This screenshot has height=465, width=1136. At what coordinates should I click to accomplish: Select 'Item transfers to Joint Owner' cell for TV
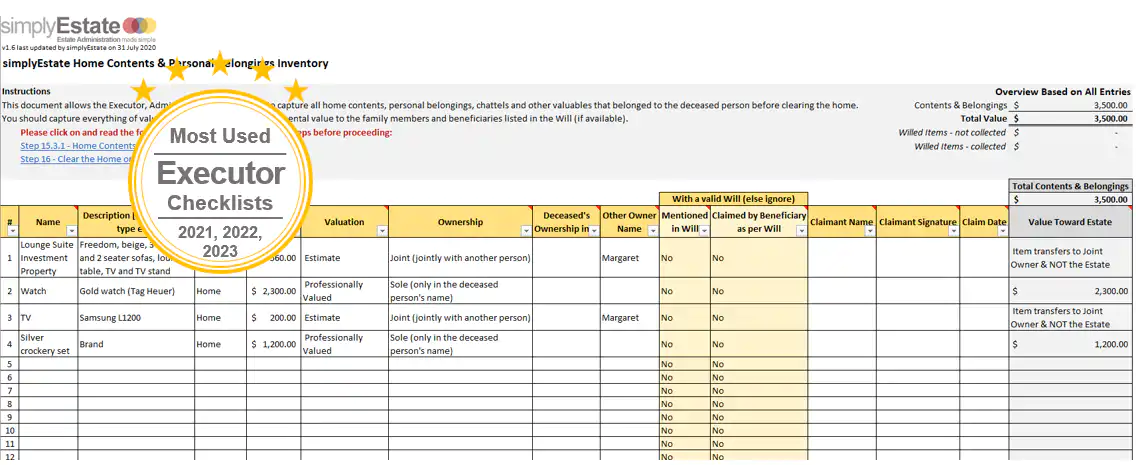pos(1070,317)
